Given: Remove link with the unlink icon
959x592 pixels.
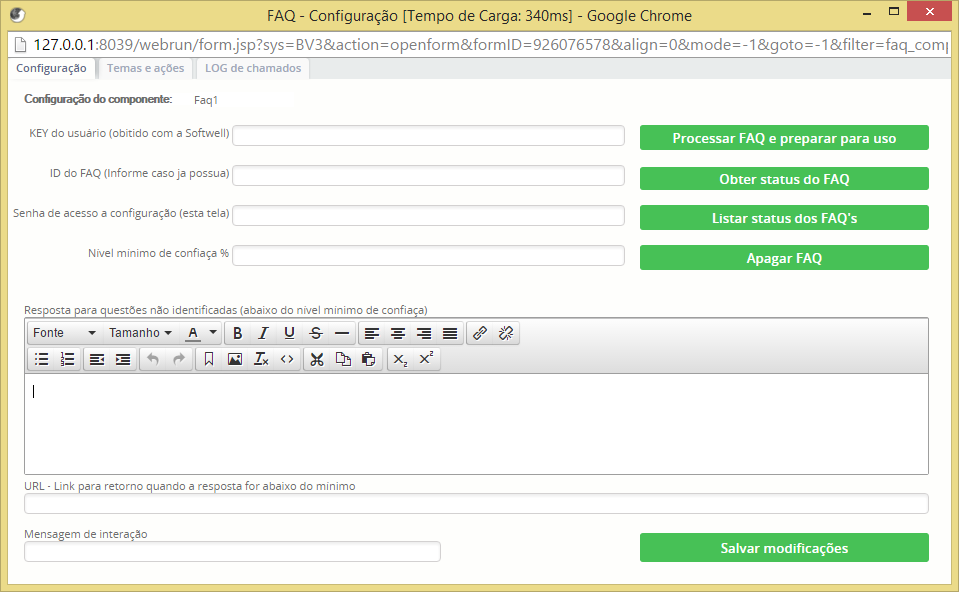Looking at the screenshot, I should coord(506,333).
